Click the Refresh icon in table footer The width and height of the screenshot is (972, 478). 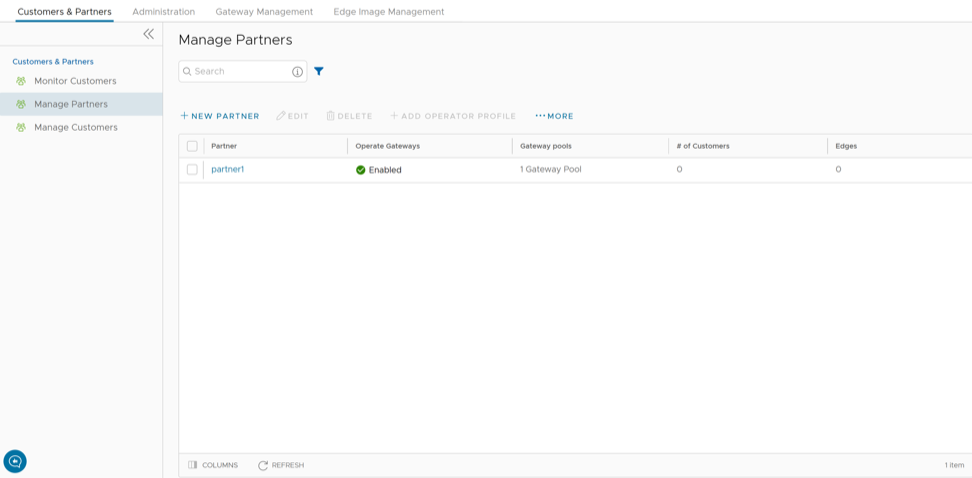263,465
